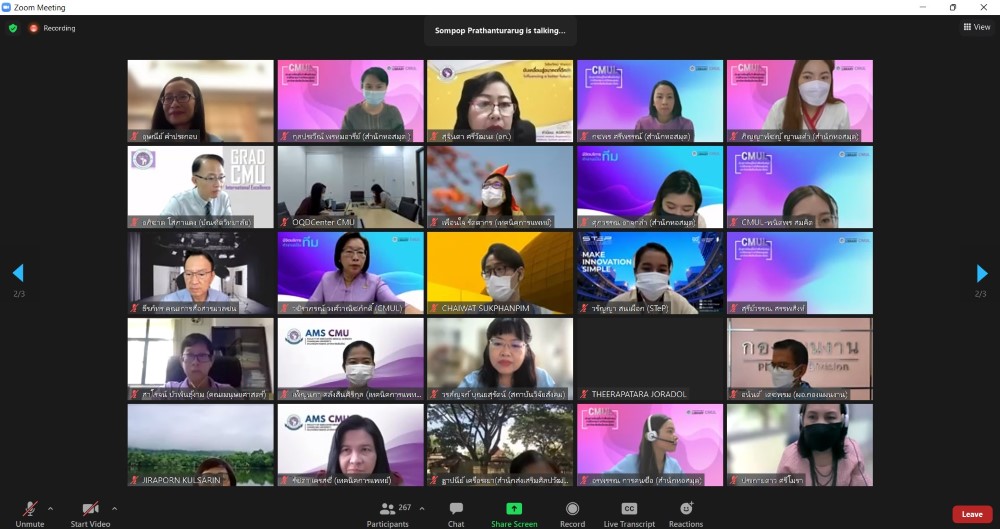Unmute the microphone
Screen dimensions: 1000x529
point(30,510)
